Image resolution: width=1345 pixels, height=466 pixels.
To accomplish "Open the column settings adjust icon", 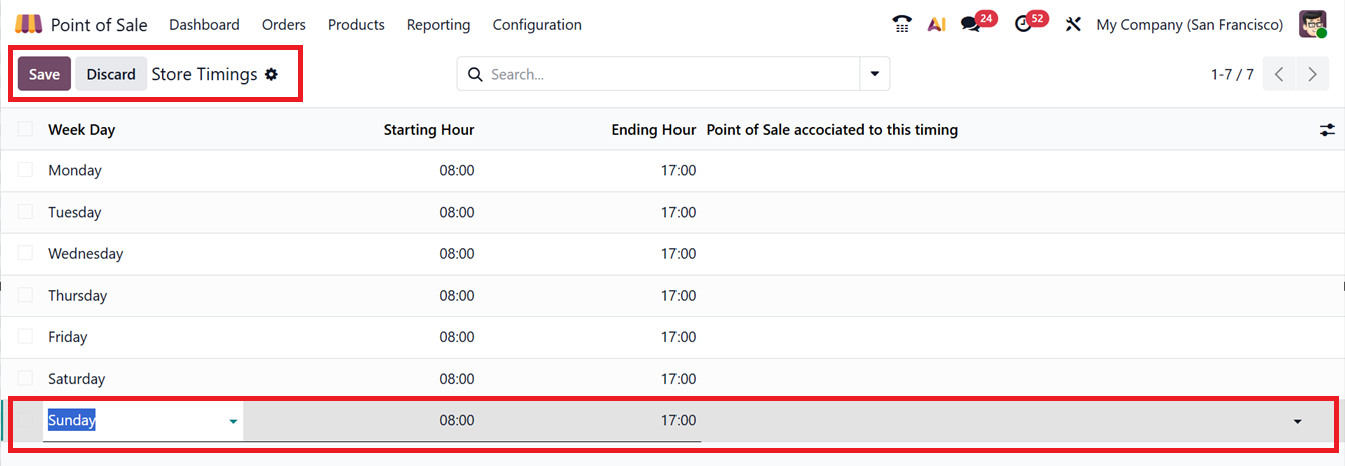I will point(1327,130).
